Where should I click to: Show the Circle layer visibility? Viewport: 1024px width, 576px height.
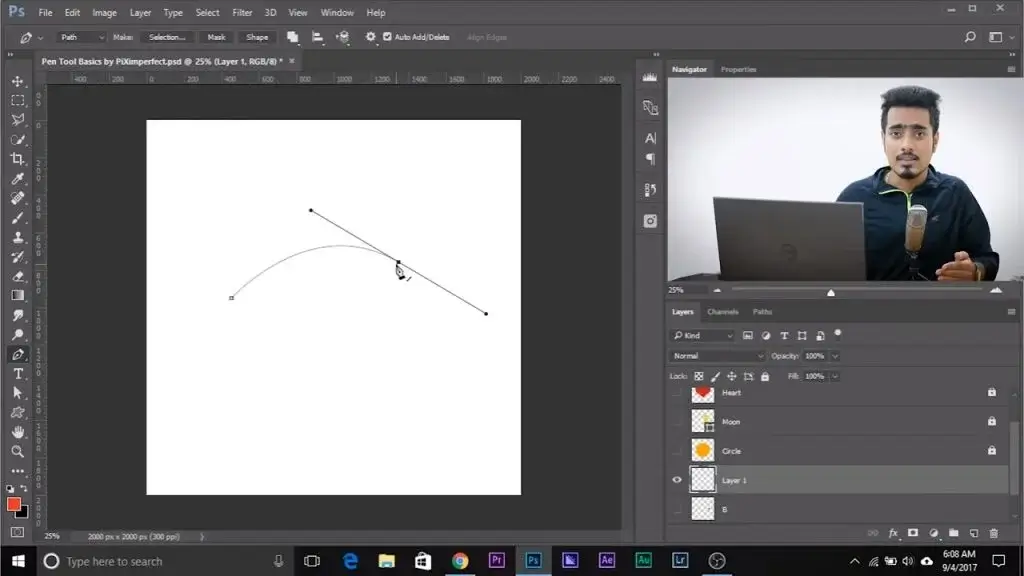pyautogui.click(x=677, y=451)
